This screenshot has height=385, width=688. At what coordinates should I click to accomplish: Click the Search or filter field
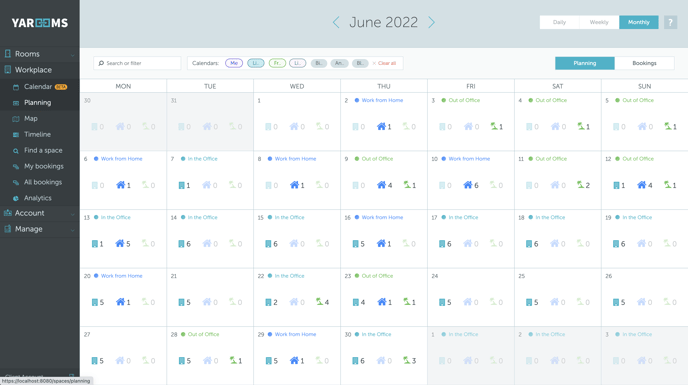click(137, 63)
